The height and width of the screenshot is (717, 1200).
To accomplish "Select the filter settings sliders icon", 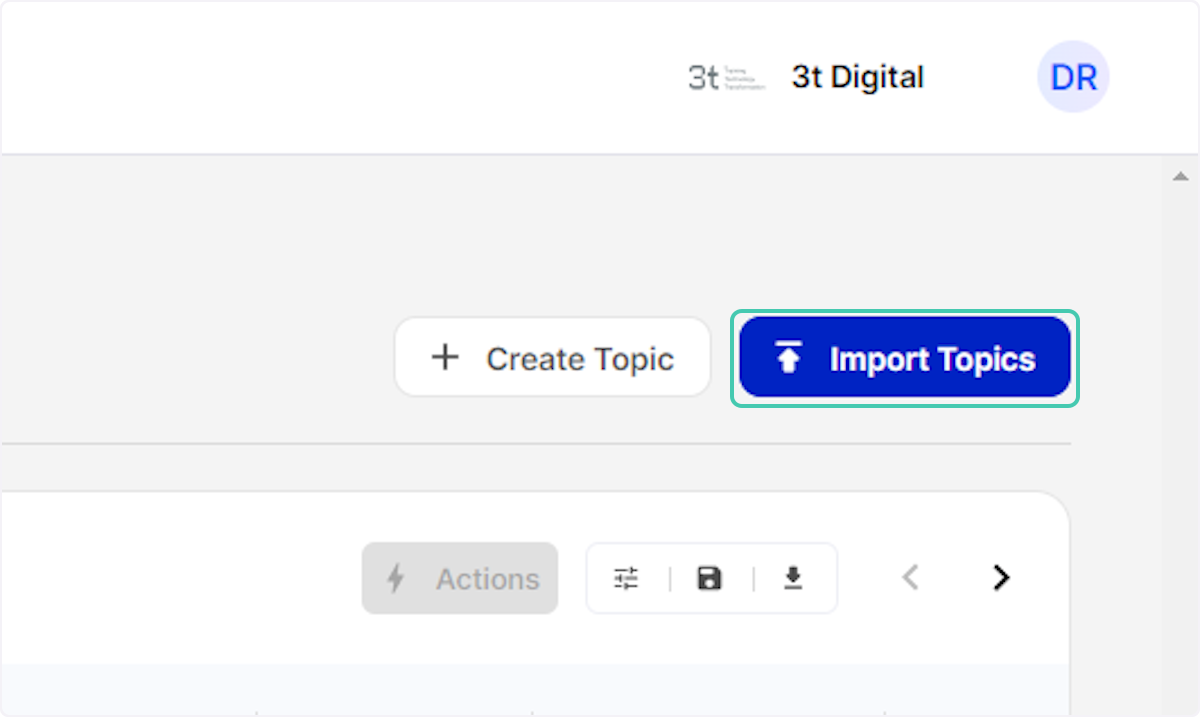I will pyautogui.click(x=627, y=577).
